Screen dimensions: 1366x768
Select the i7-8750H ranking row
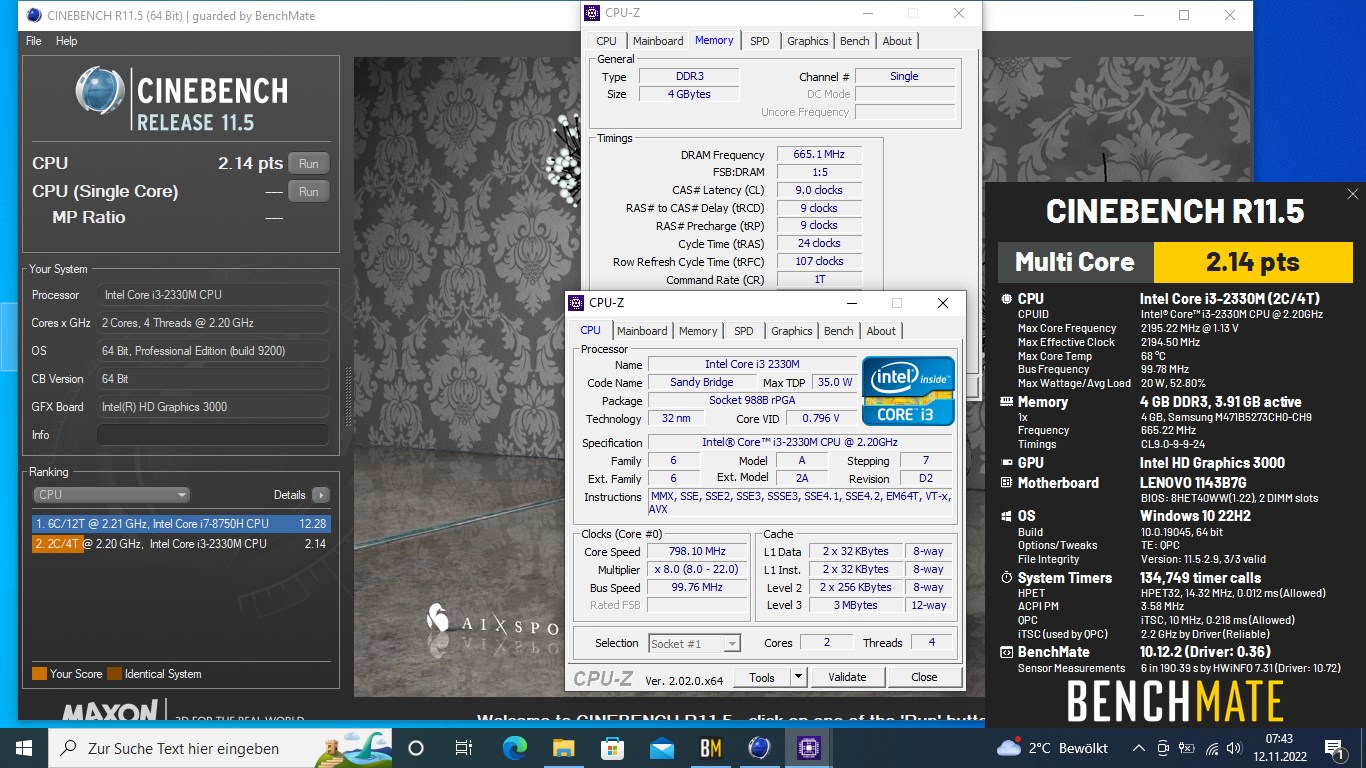click(180, 524)
